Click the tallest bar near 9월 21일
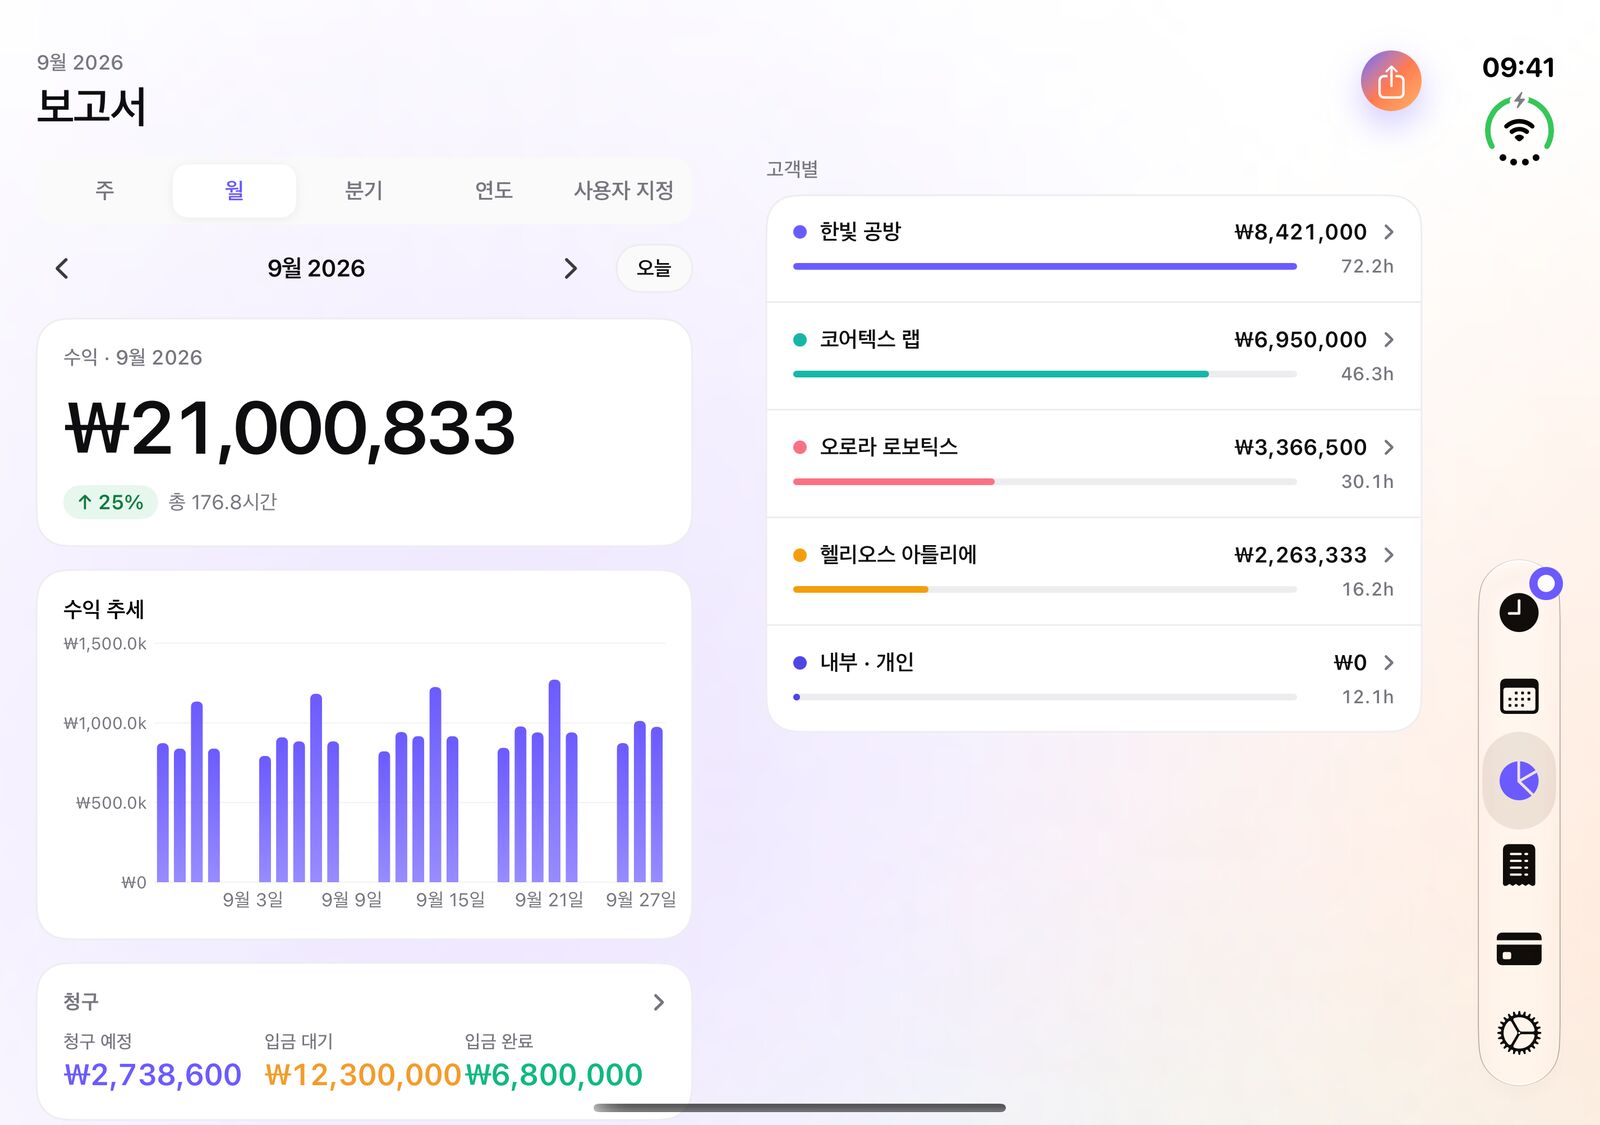 point(554,781)
